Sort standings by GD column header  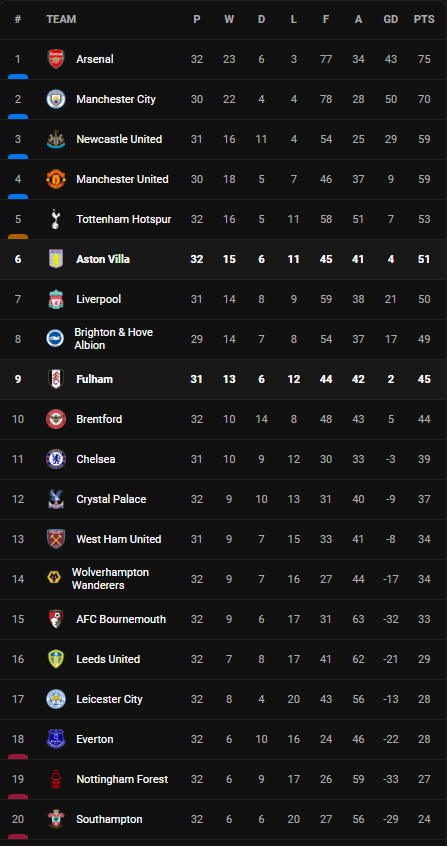pos(390,19)
